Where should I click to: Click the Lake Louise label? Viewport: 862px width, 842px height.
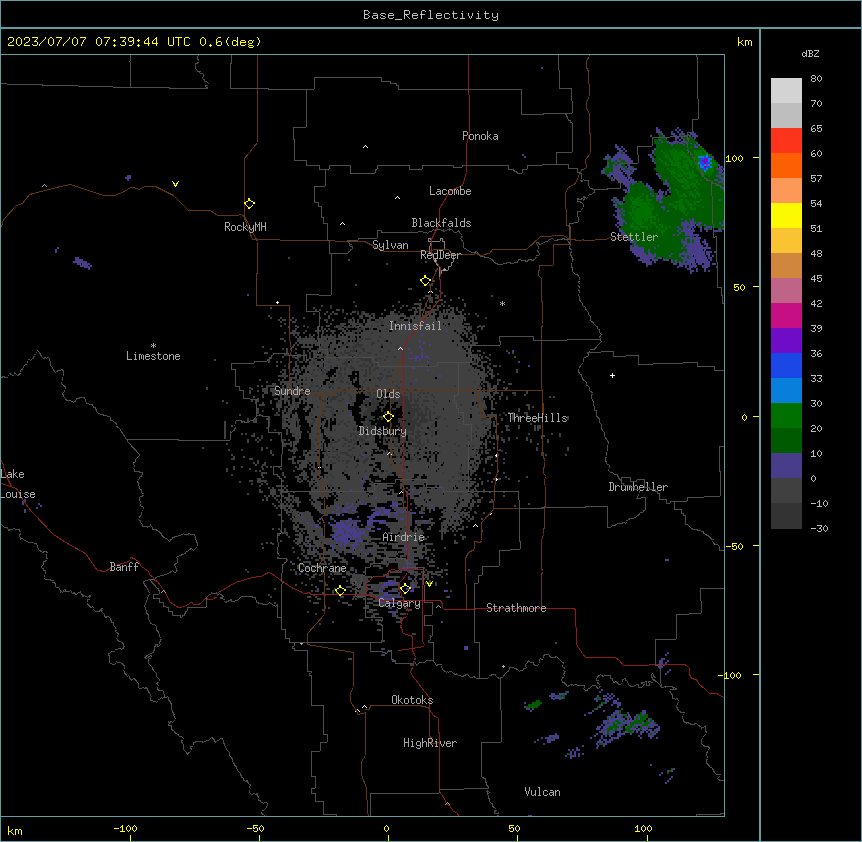[18, 484]
